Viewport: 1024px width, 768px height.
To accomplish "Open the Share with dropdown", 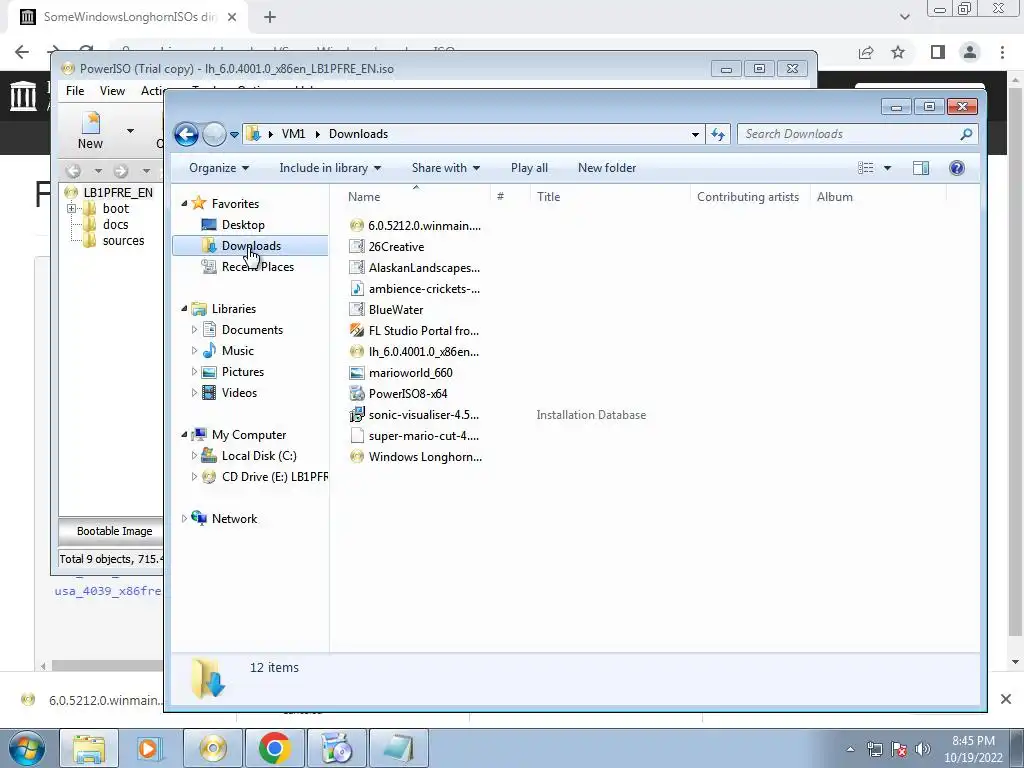I will tap(446, 168).
